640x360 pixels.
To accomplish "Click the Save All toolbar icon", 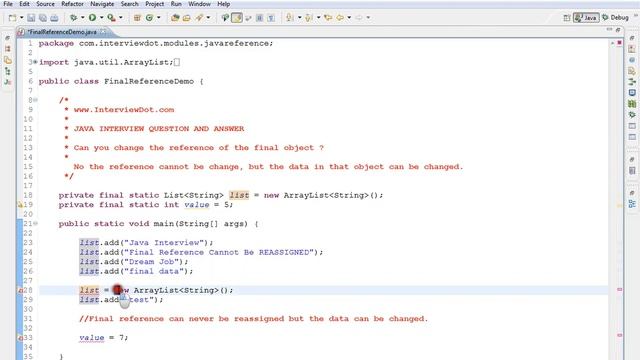I will pos(42,18).
